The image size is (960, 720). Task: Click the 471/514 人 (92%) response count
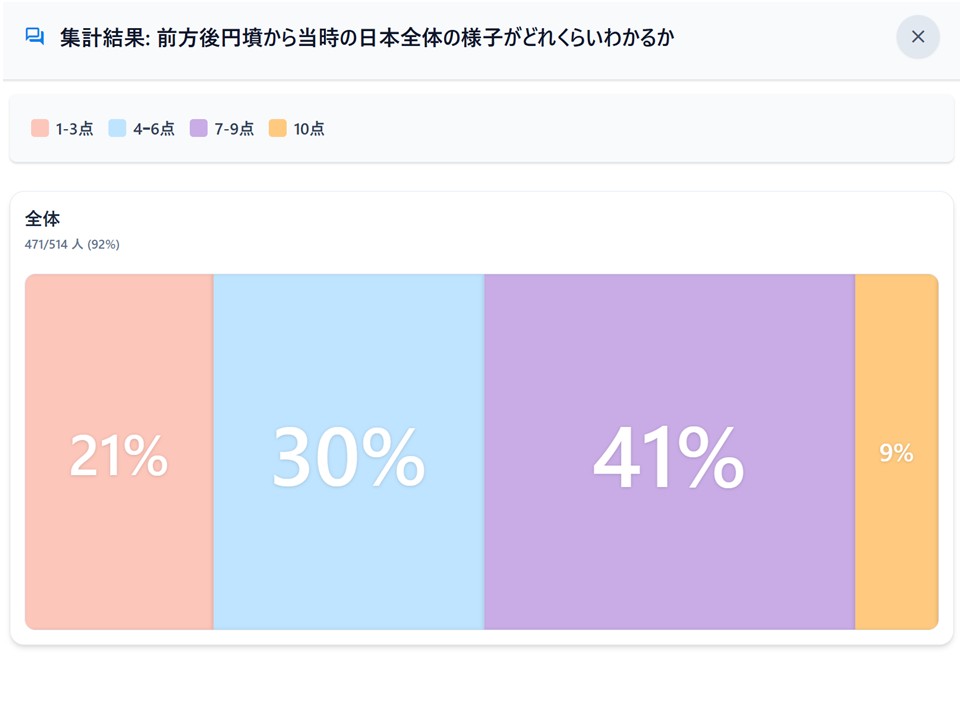tap(72, 244)
